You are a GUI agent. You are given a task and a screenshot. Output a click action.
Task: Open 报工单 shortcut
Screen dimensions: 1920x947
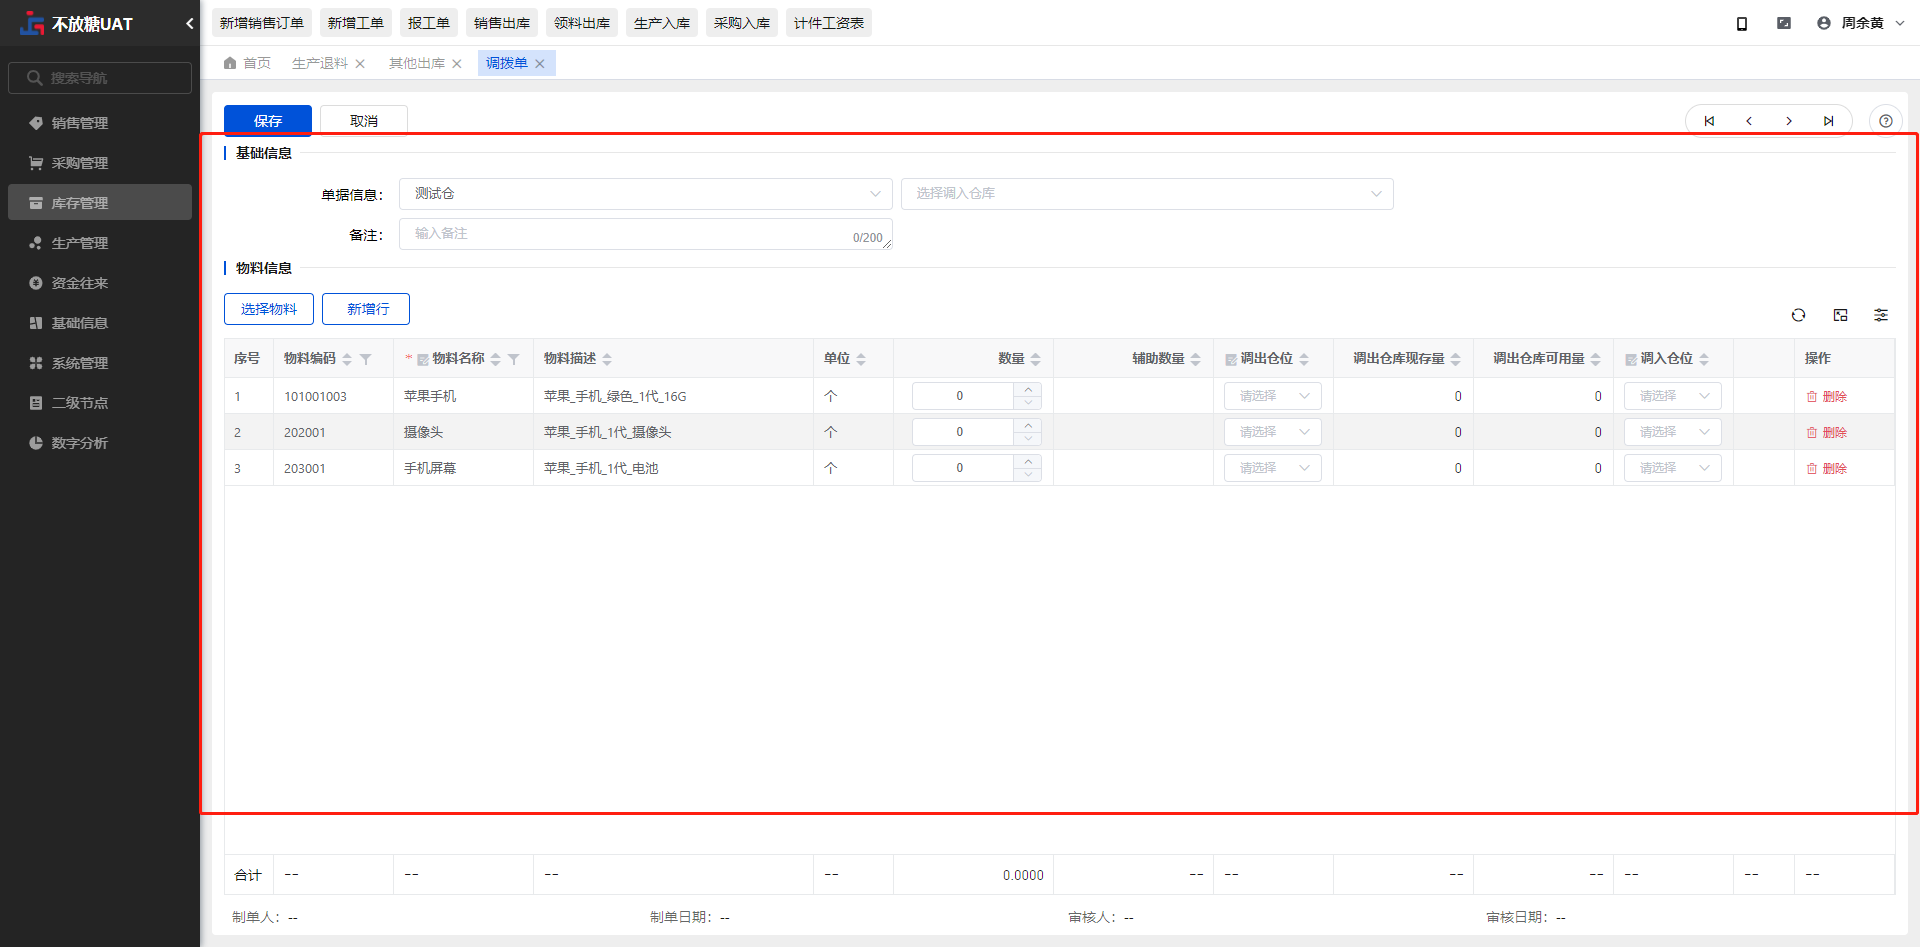[x=429, y=23]
